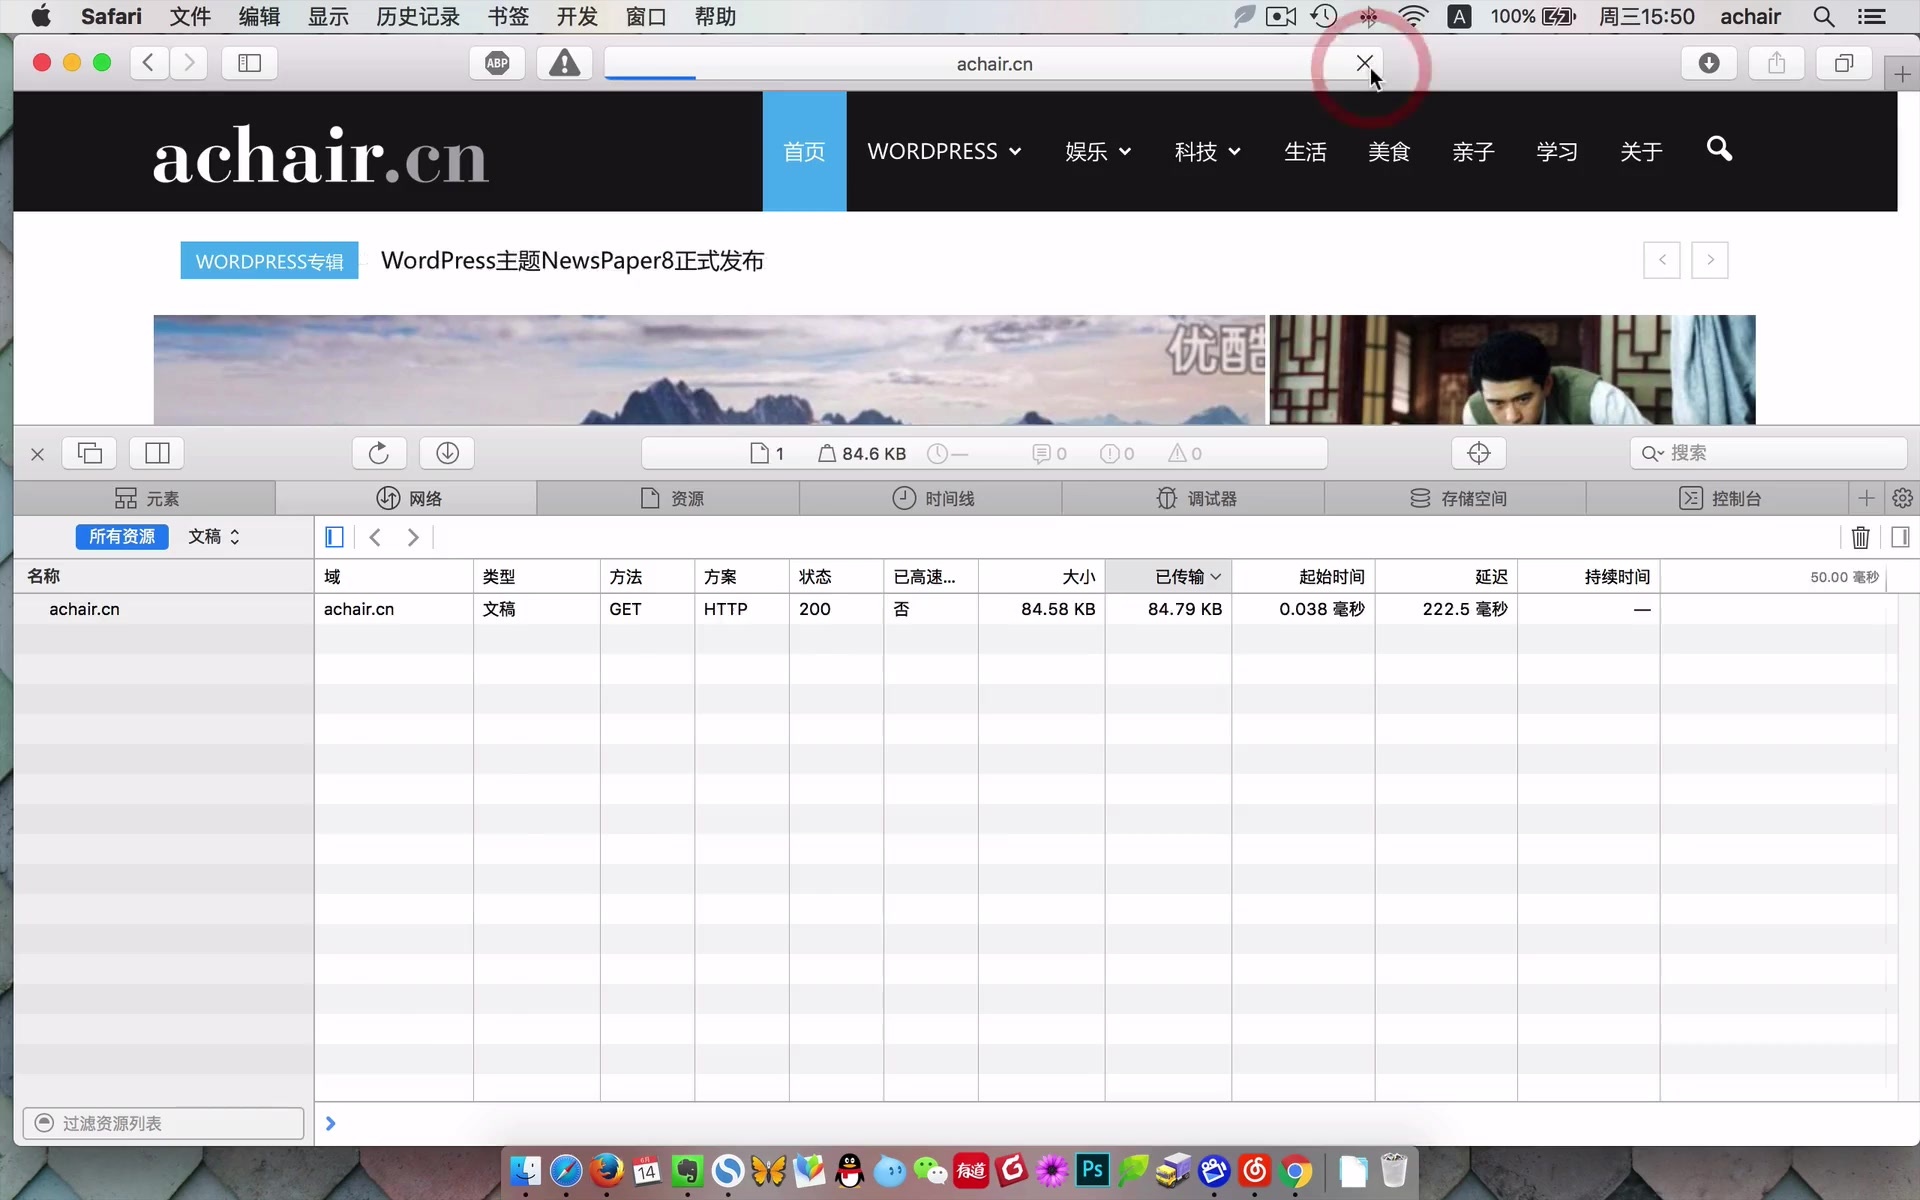The width and height of the screenshot is (1920, 1200).
Task: Switch to the 资源 tab
Action: point(671,498)
